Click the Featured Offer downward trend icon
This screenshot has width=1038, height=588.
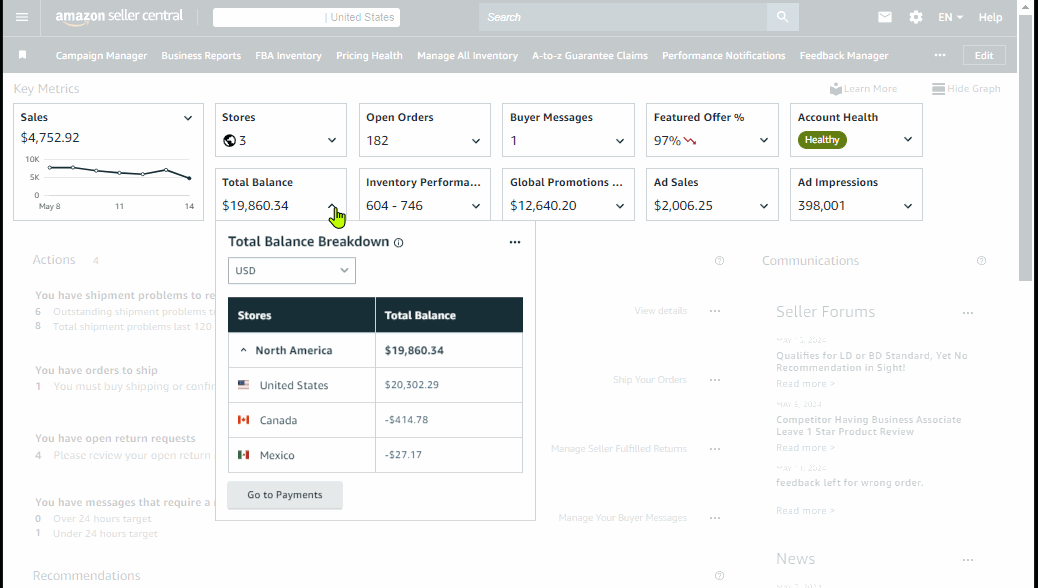click(690, 140)
